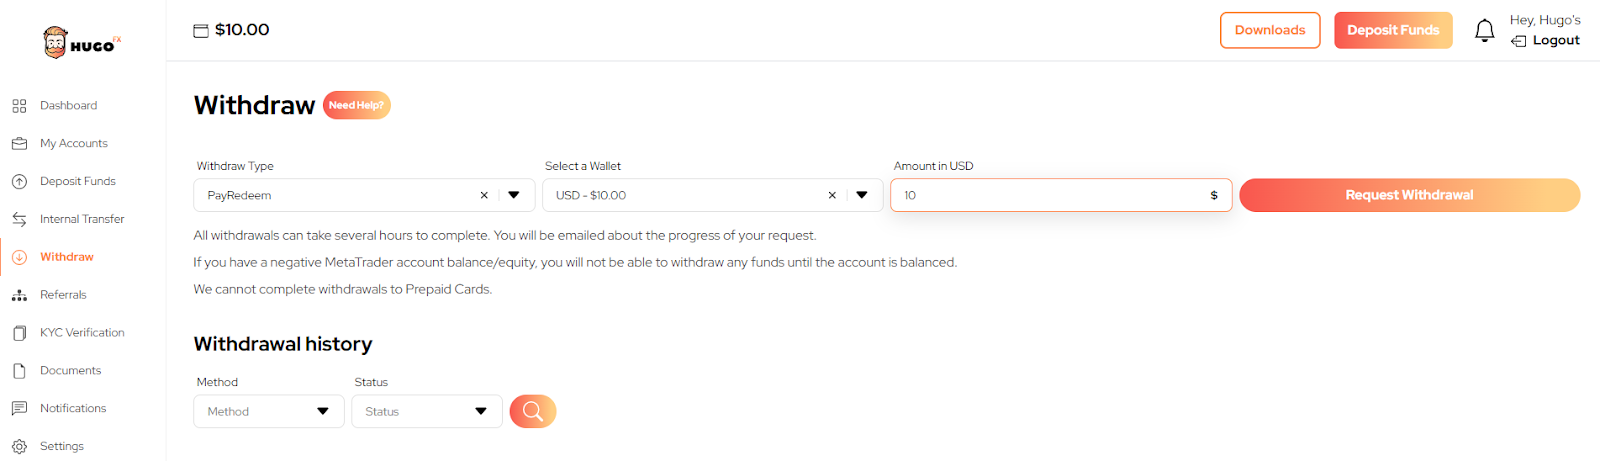Click the wallet balance icon
The image size is (1600, 461).
(201, 31)
